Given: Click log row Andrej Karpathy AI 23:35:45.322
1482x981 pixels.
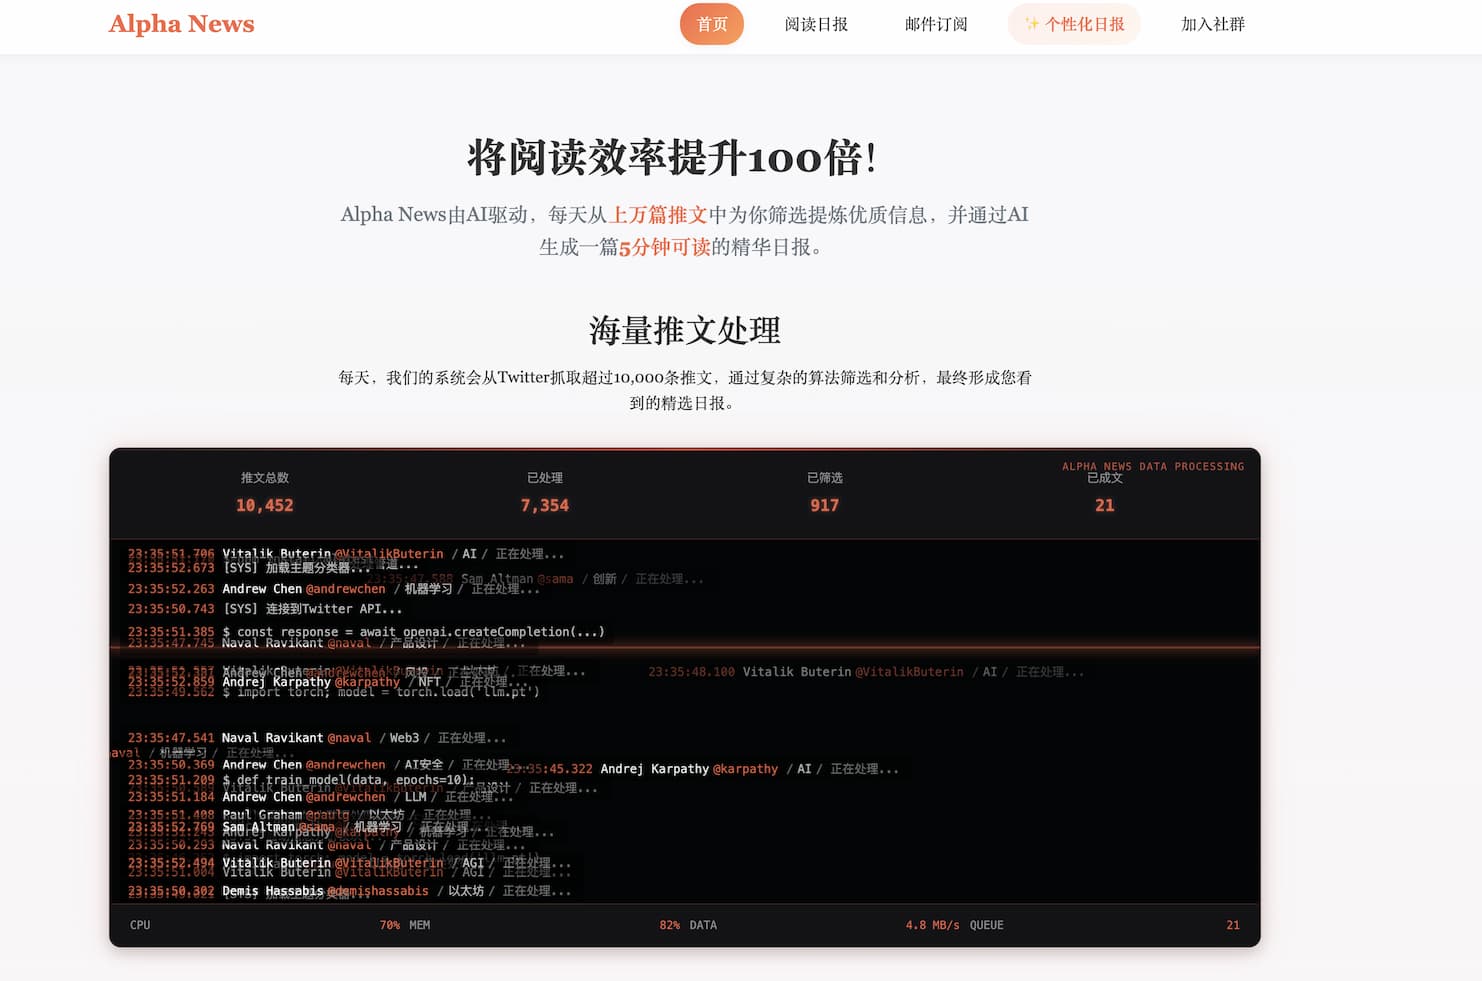Looking at the screenshot, I should [x=703, y=769].
